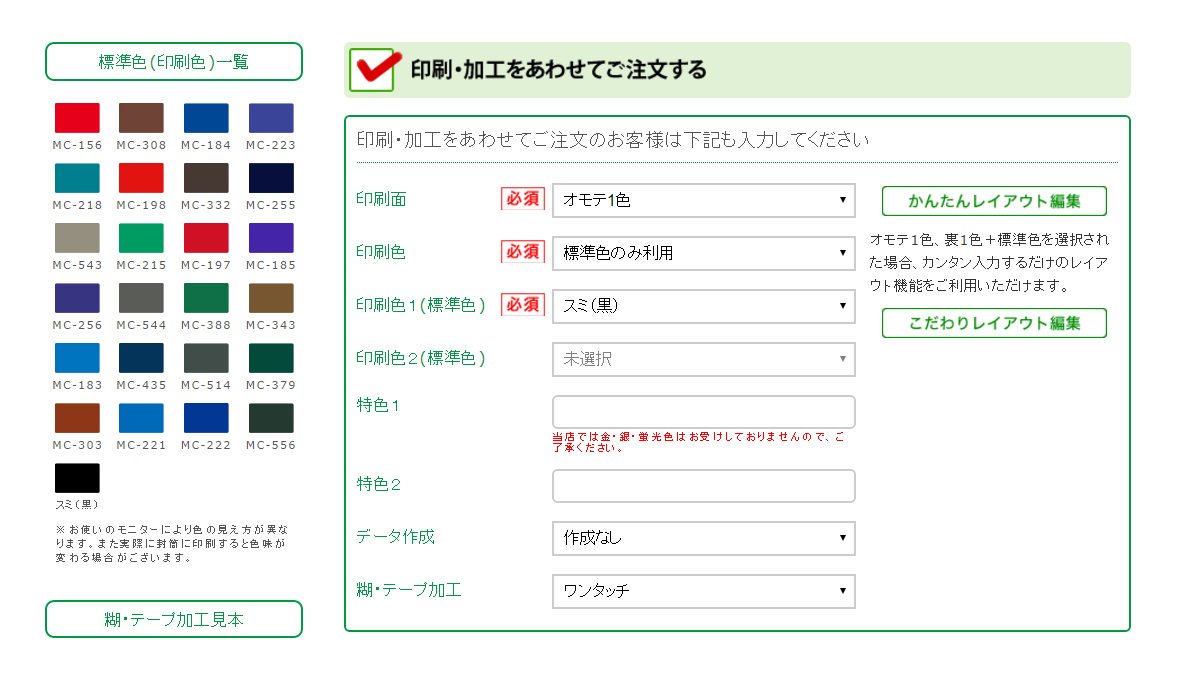Select the MC-343 tan brown swatch
Image resolution: width=1180 pixels, height=695 pixels.
[271, 298]
